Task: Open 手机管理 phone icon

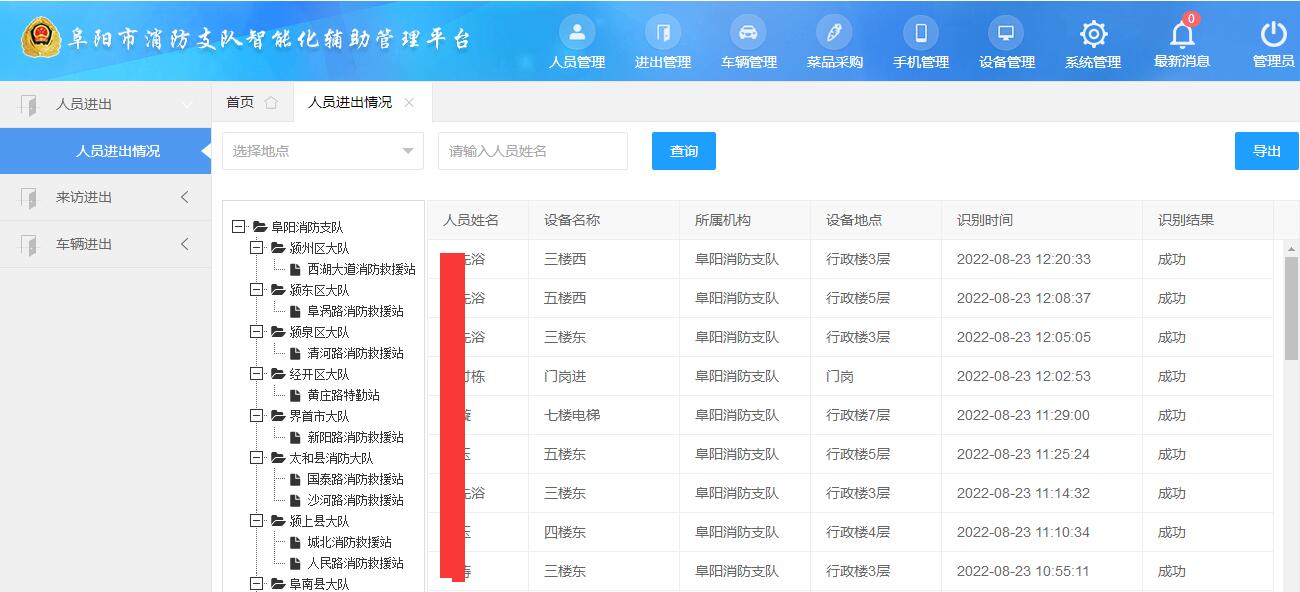Action: pos(920,34)
